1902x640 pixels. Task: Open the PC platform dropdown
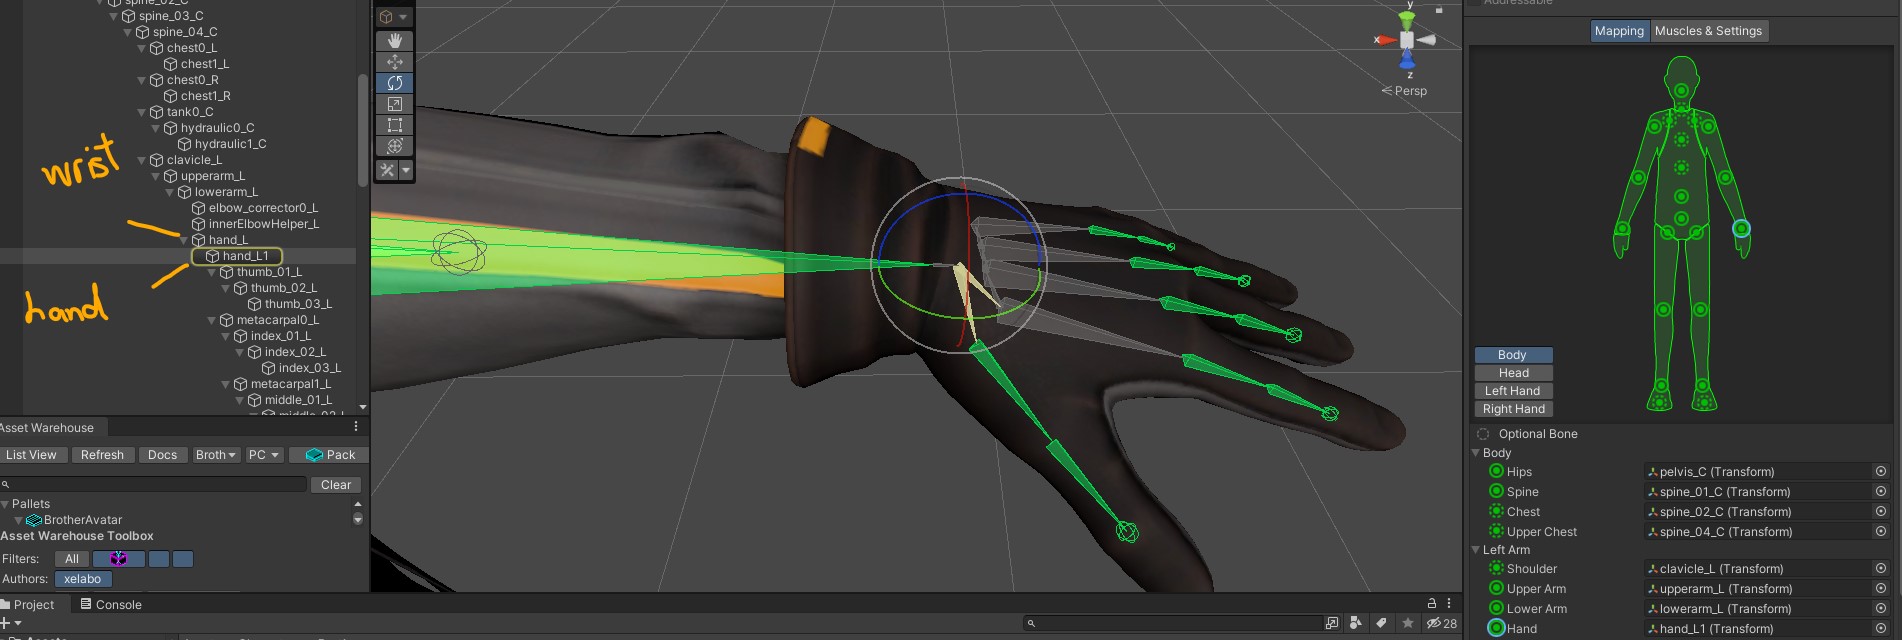click(x=264, y=455)
